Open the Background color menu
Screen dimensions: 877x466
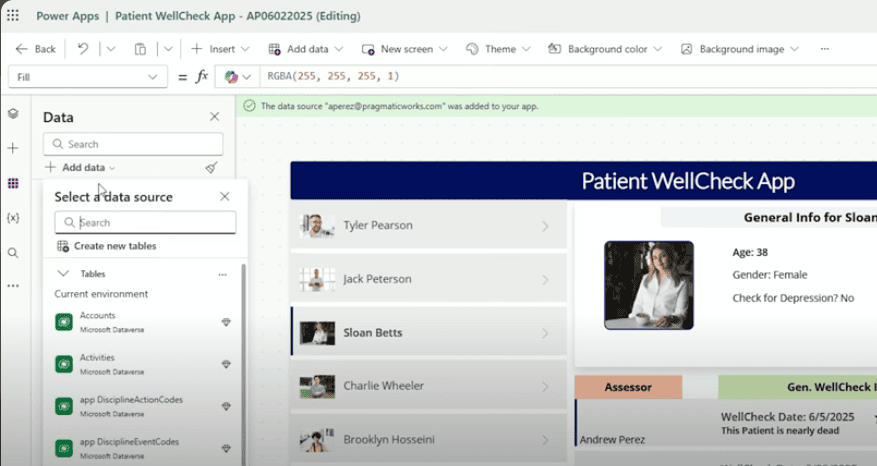point(605,49)
